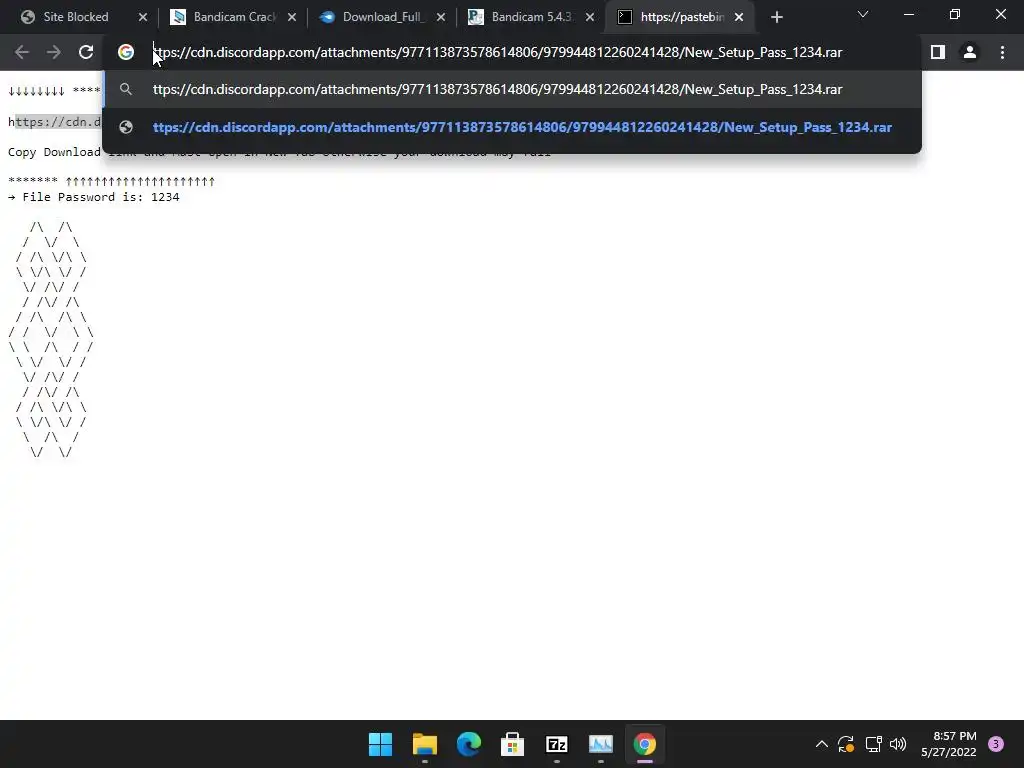Reload the current page
Image resolution: width=1024 pixels, height=768 pixels.
[86, 52]
